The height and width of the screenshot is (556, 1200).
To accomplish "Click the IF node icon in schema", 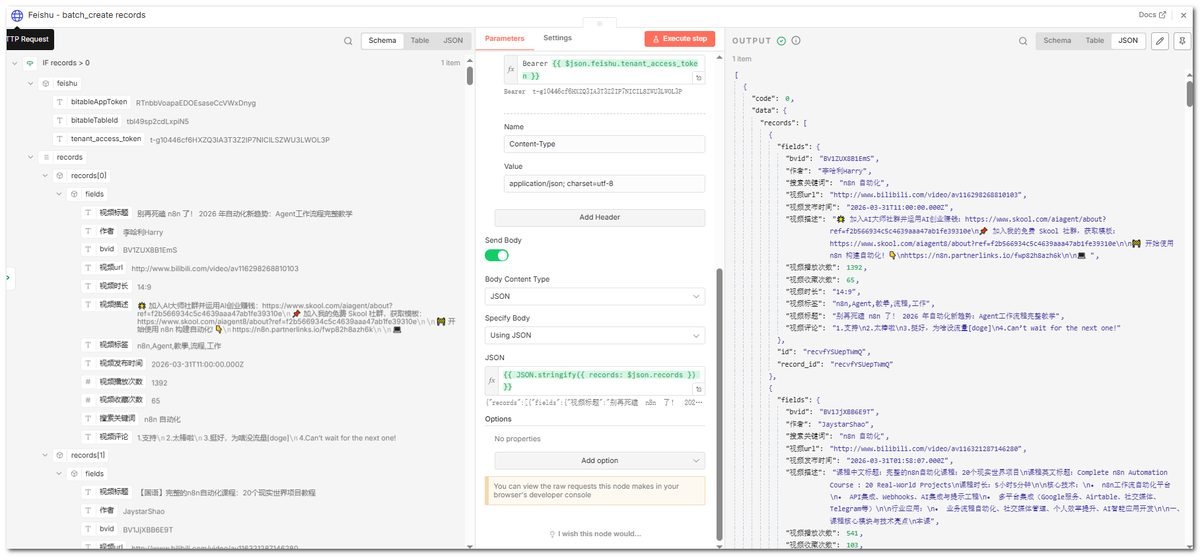I will coord(31,62).
